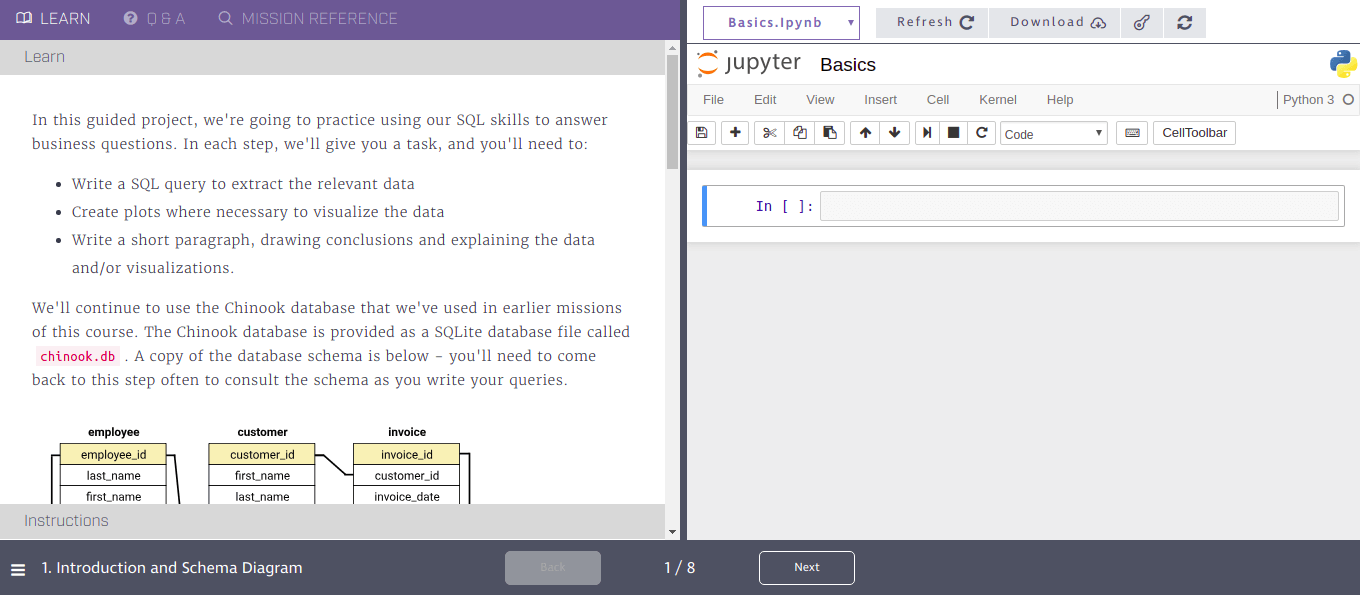Open the Kernel menu
The width and height of the screenshot is (1360, 595).
point(997,100)
